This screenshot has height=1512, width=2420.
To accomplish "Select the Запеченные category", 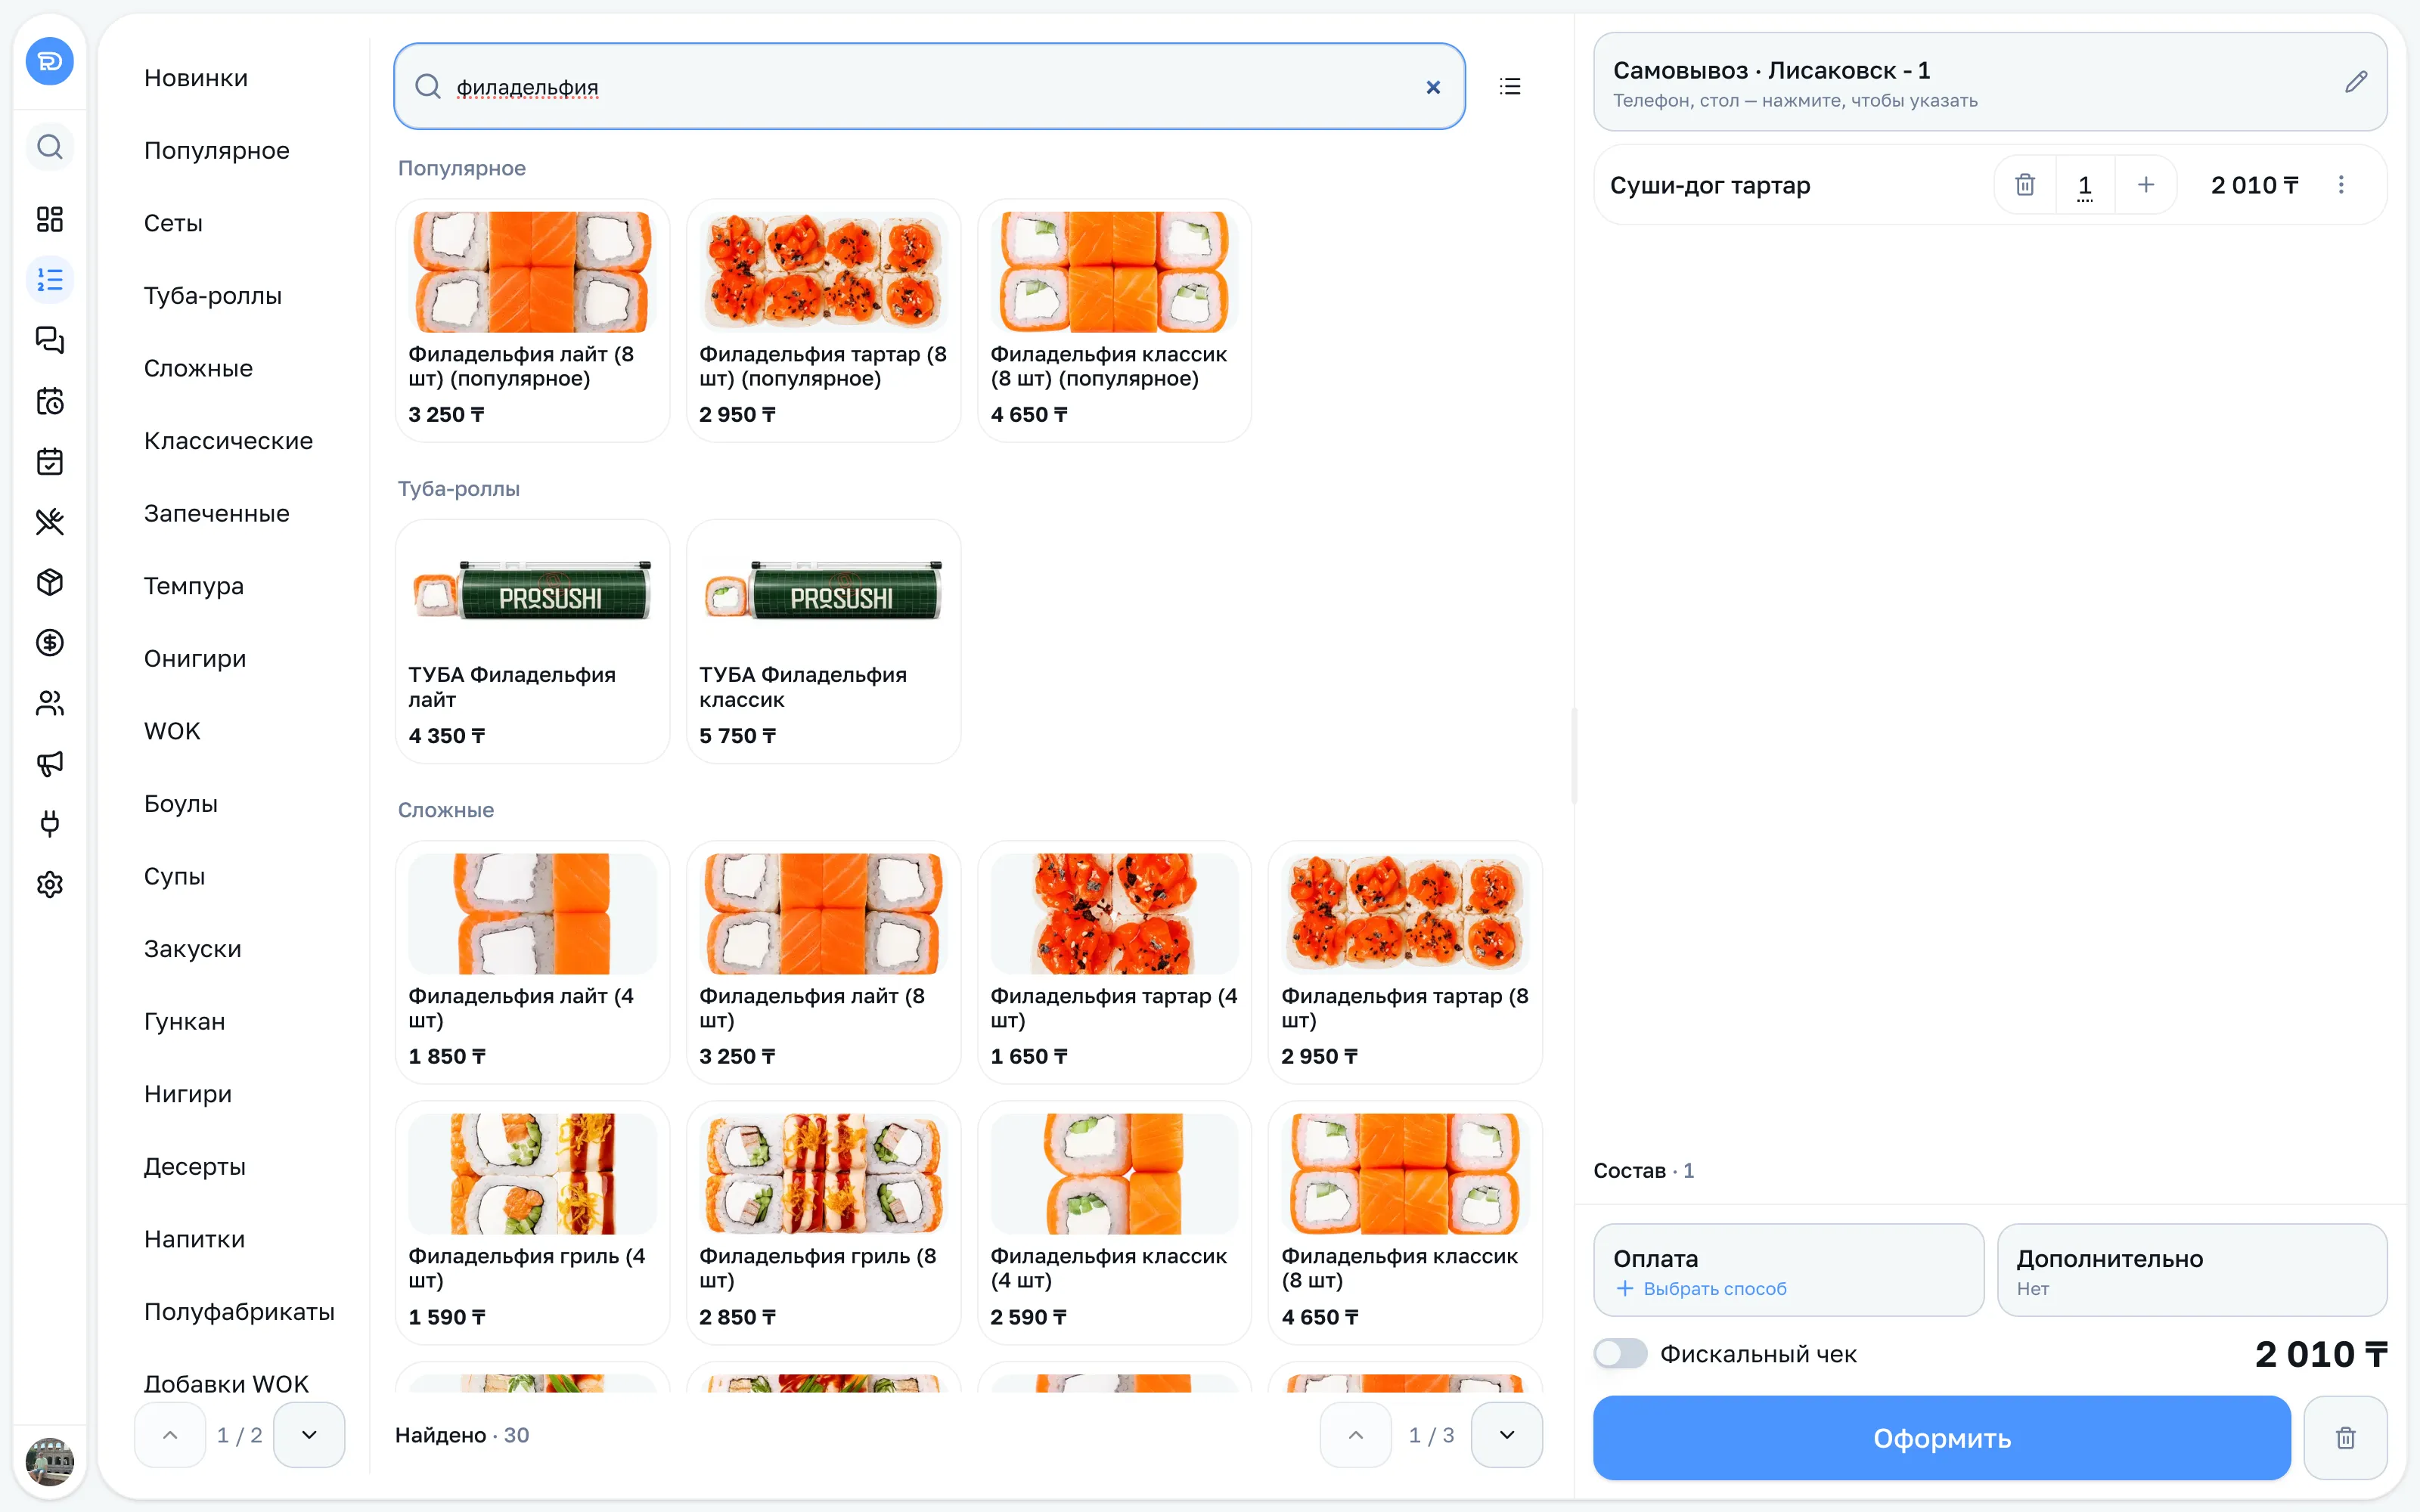I will coord(217,513).
